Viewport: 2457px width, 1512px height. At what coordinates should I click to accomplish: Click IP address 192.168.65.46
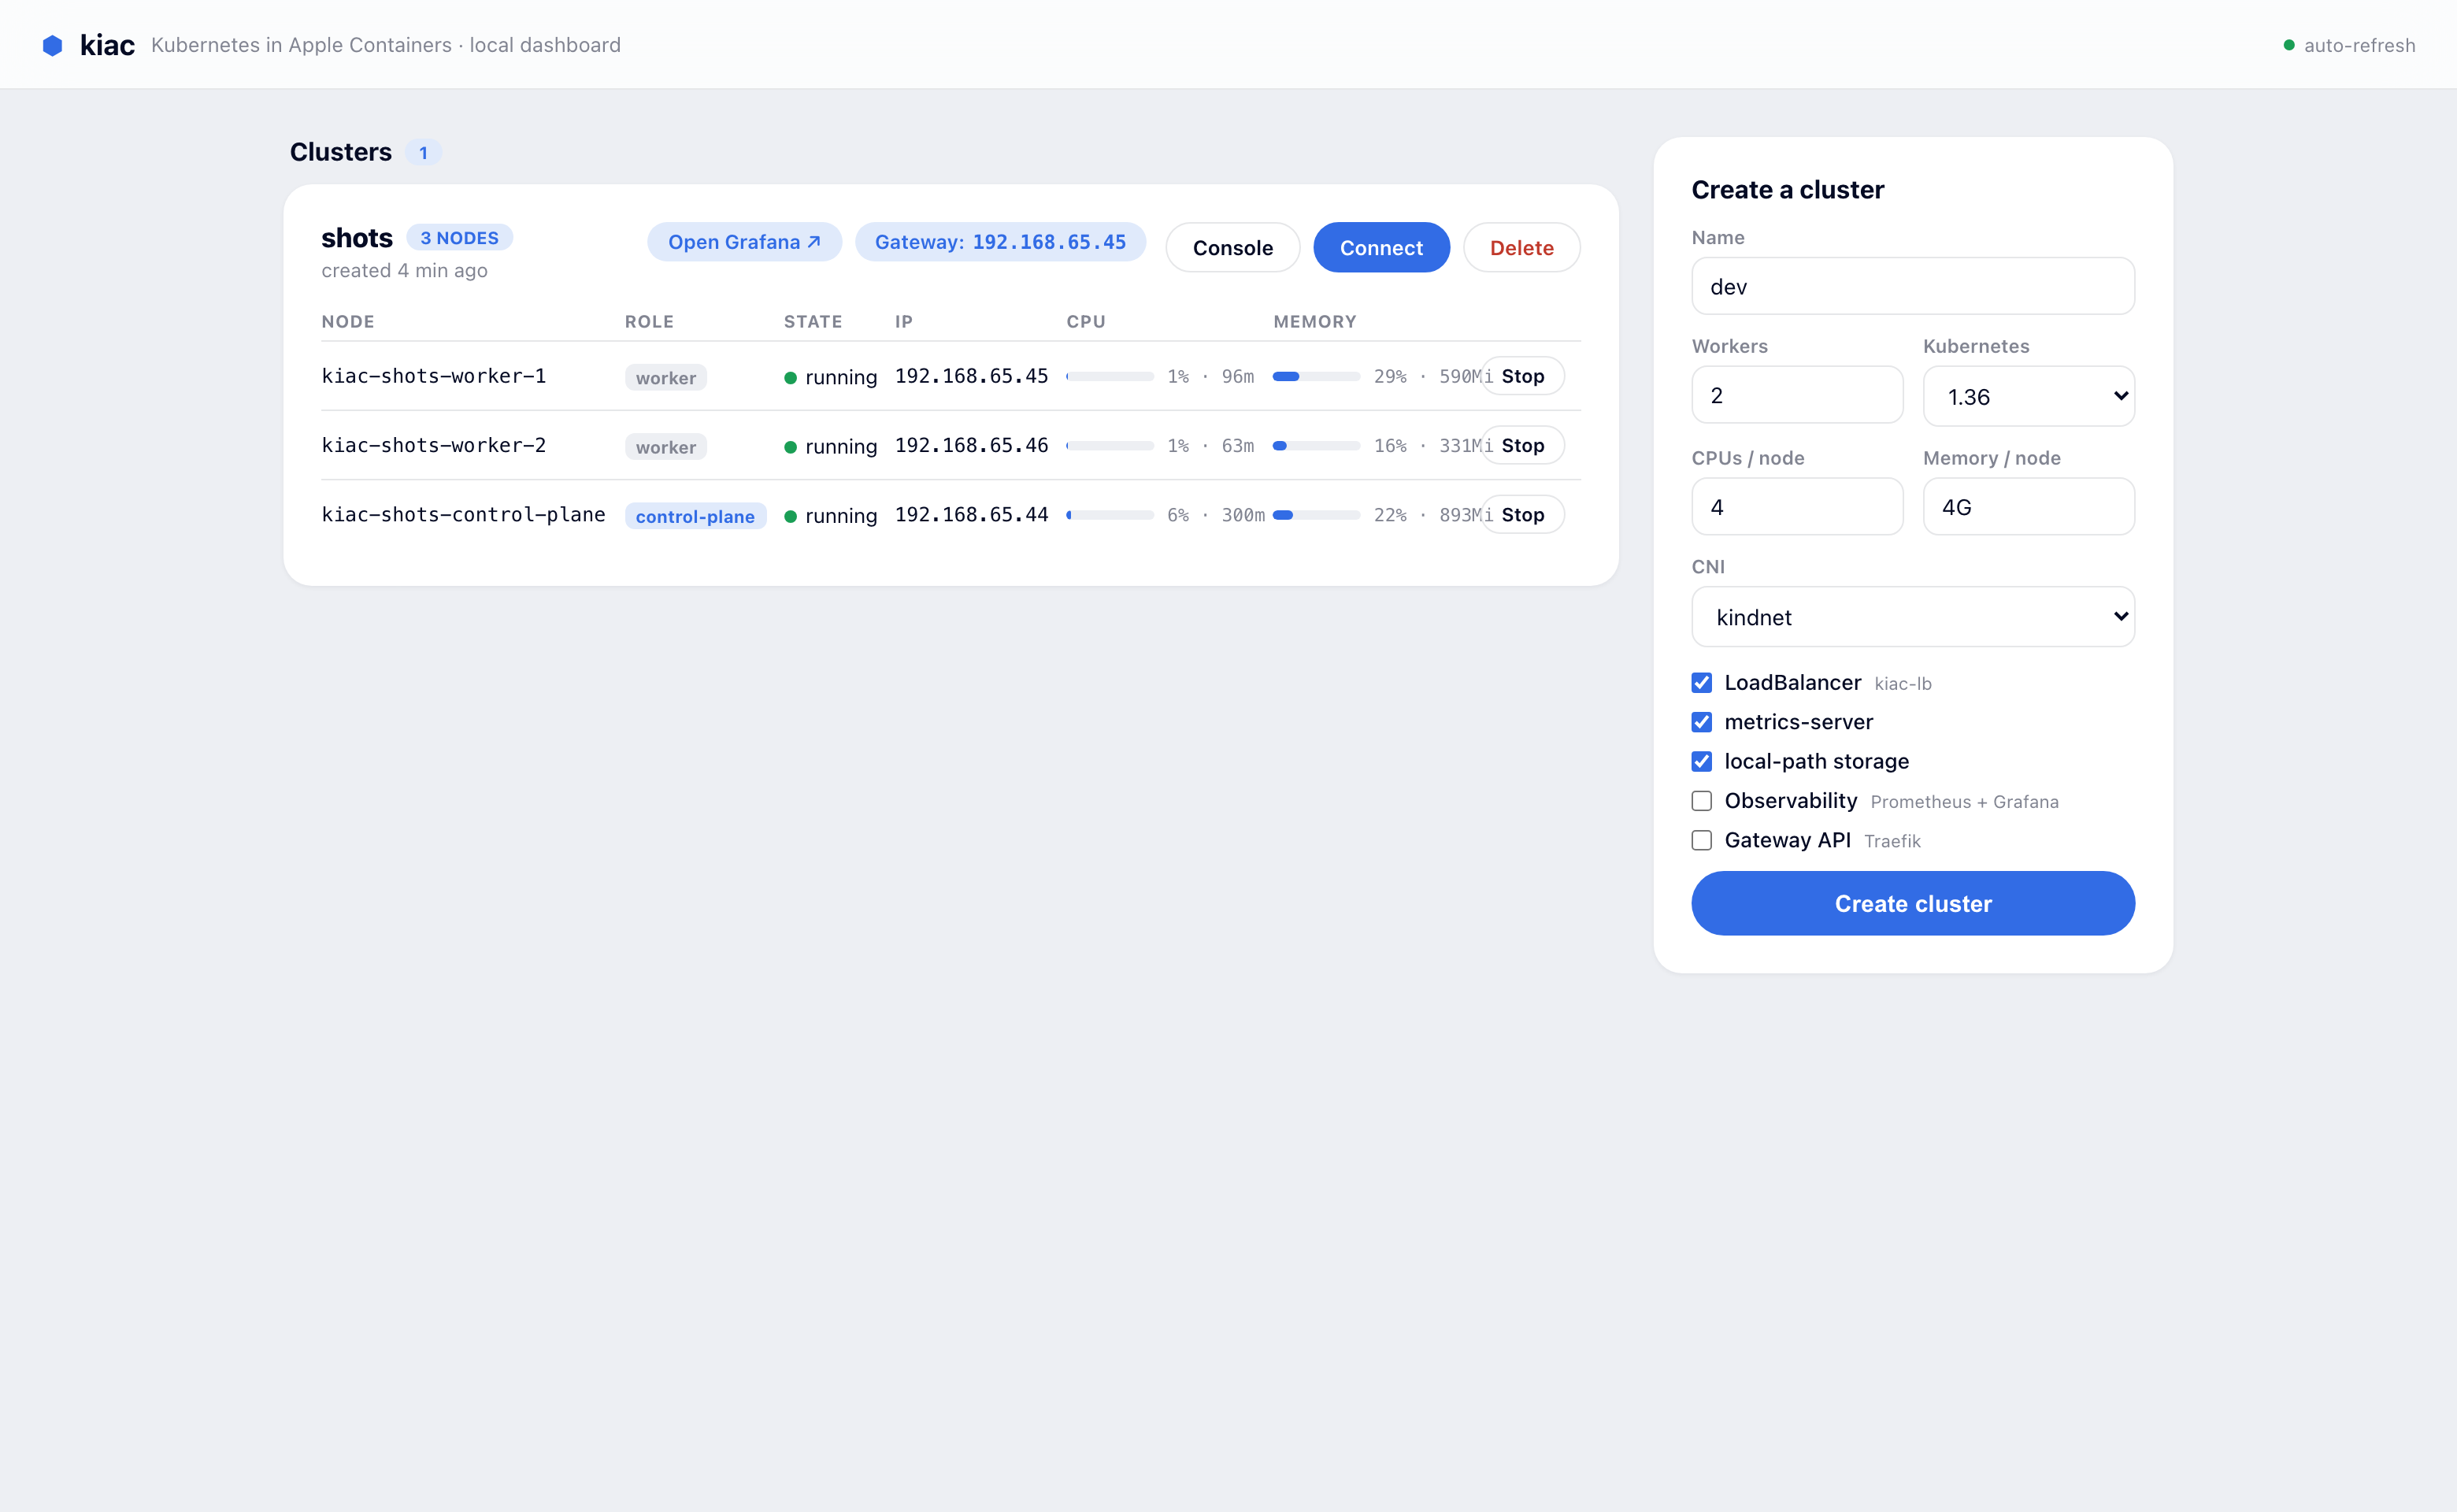point(971,444)
